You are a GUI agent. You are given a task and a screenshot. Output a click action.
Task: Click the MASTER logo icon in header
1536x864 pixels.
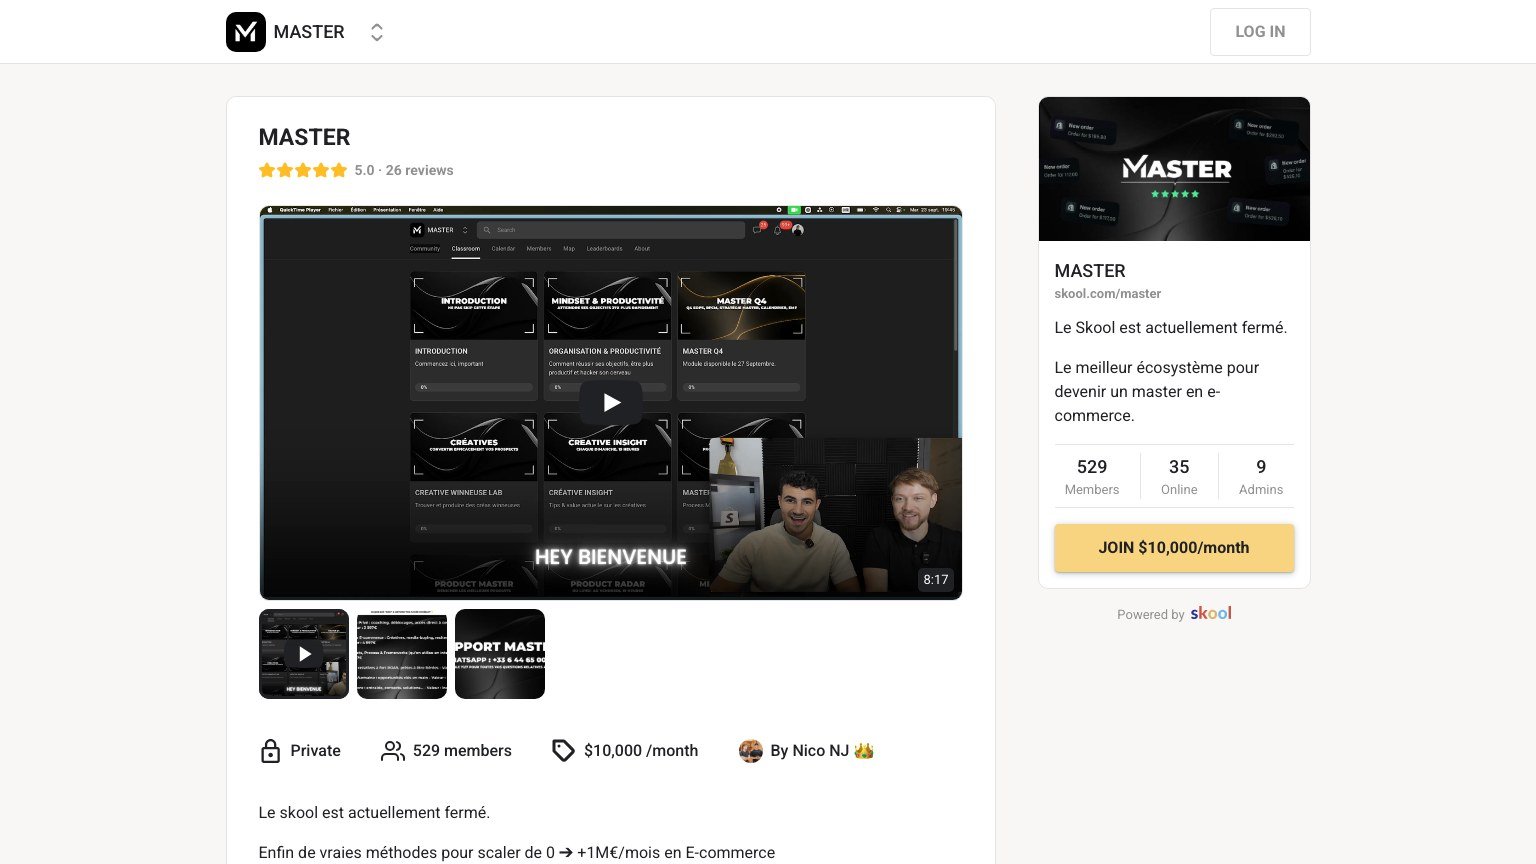(x=246, y=32)
